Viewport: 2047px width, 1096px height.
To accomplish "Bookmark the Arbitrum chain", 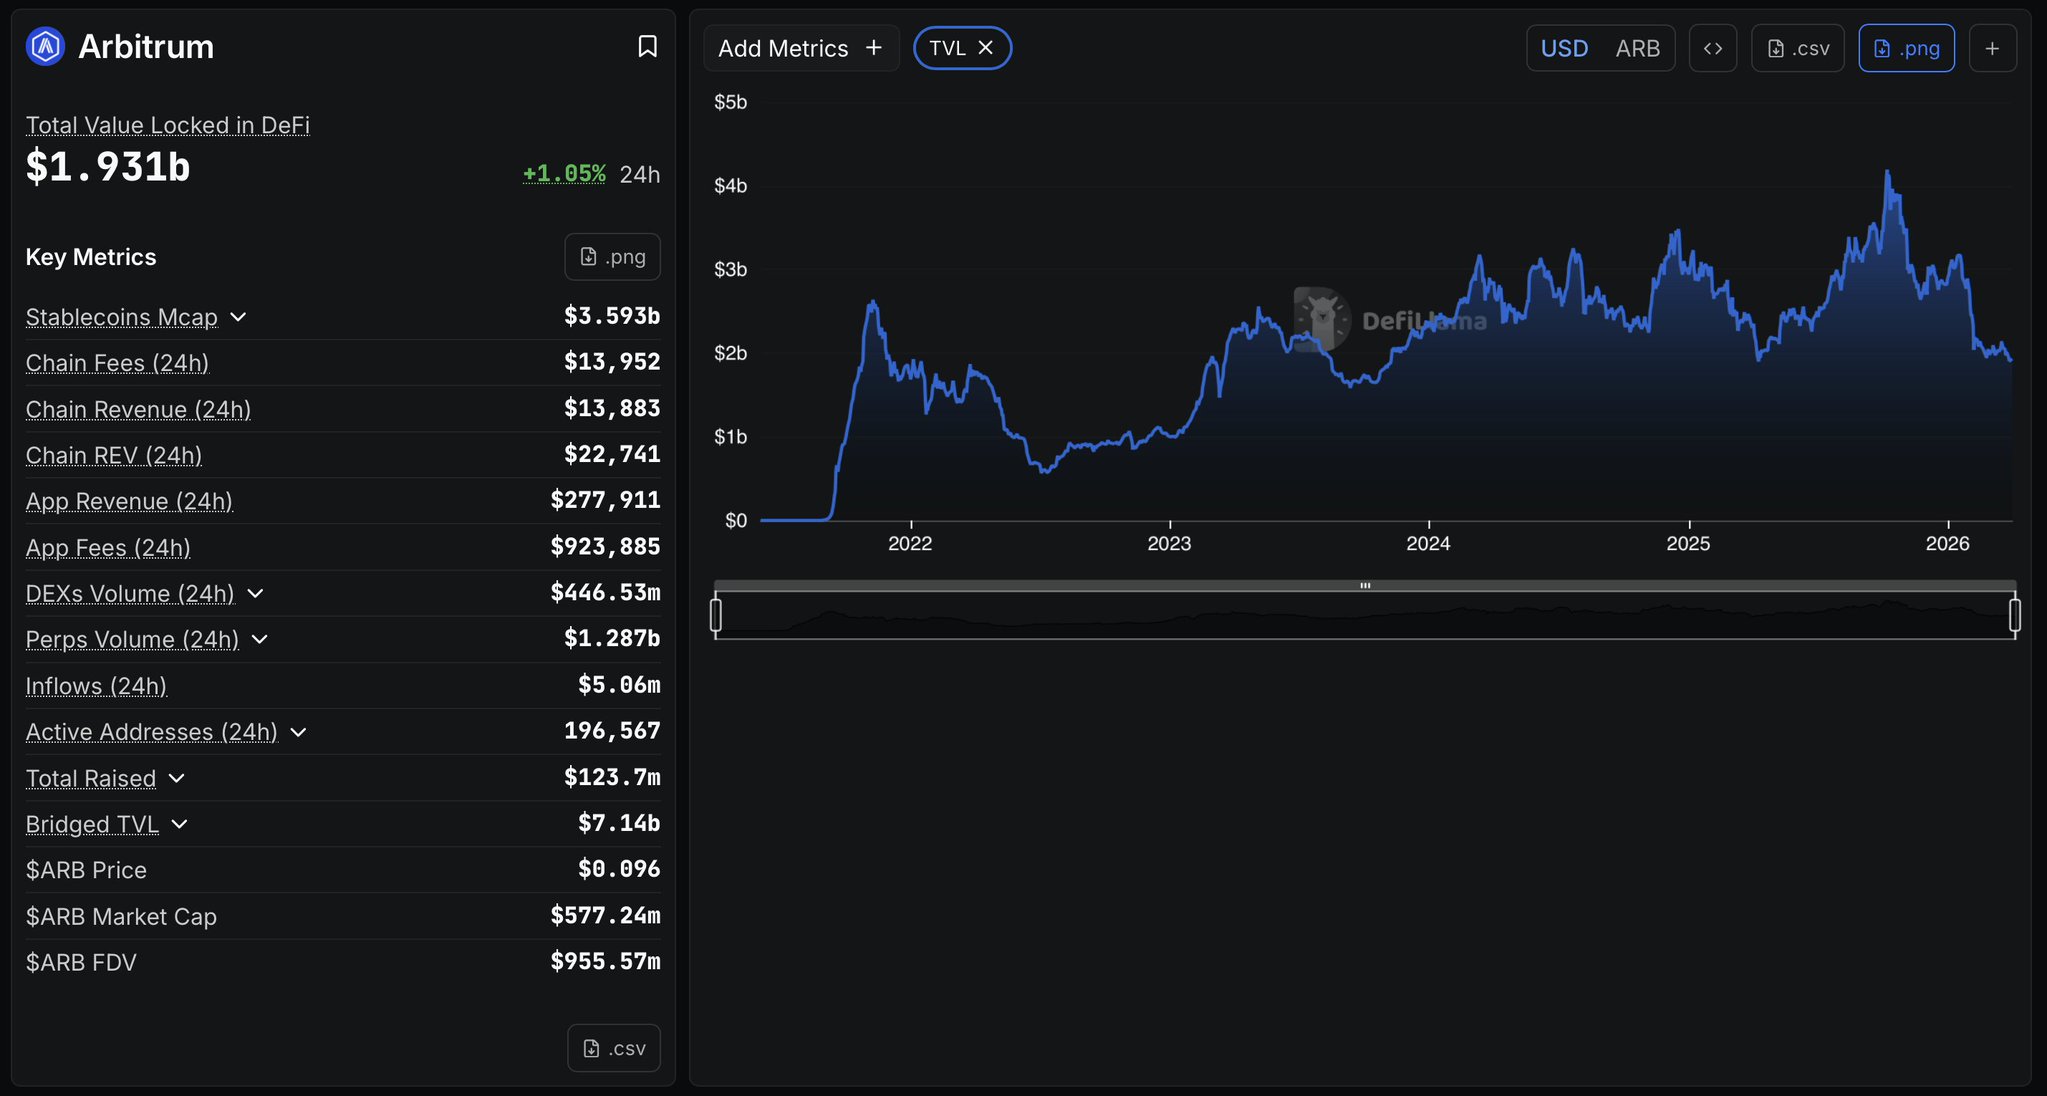I will point(647,47).
